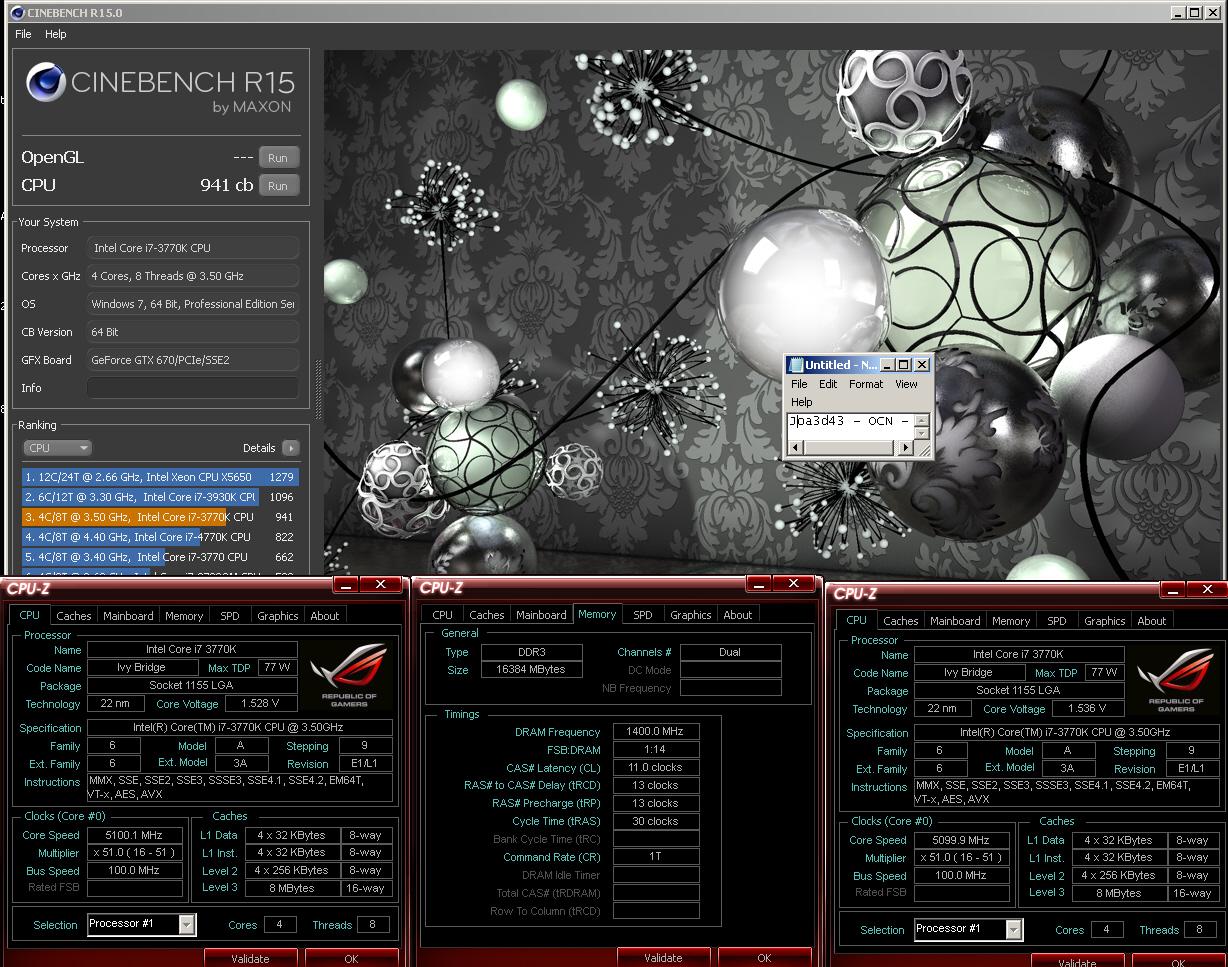Click the Cinebench R15 logo icon
Image resolution: width=1228 pixels, height=967 pixels.
pos(46,83)
